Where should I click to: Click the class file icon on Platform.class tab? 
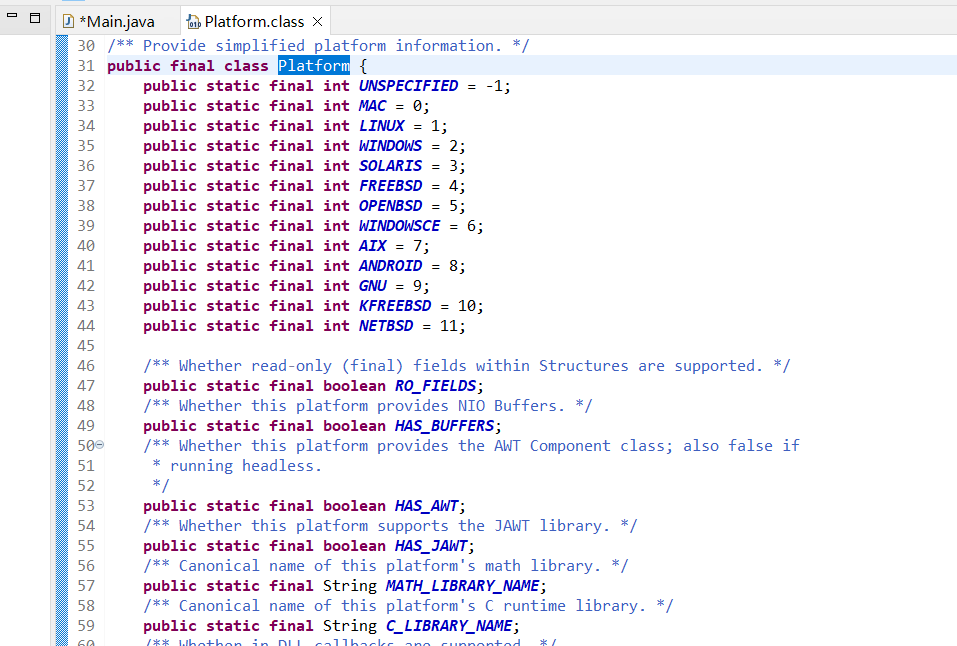tap(196, 20)
